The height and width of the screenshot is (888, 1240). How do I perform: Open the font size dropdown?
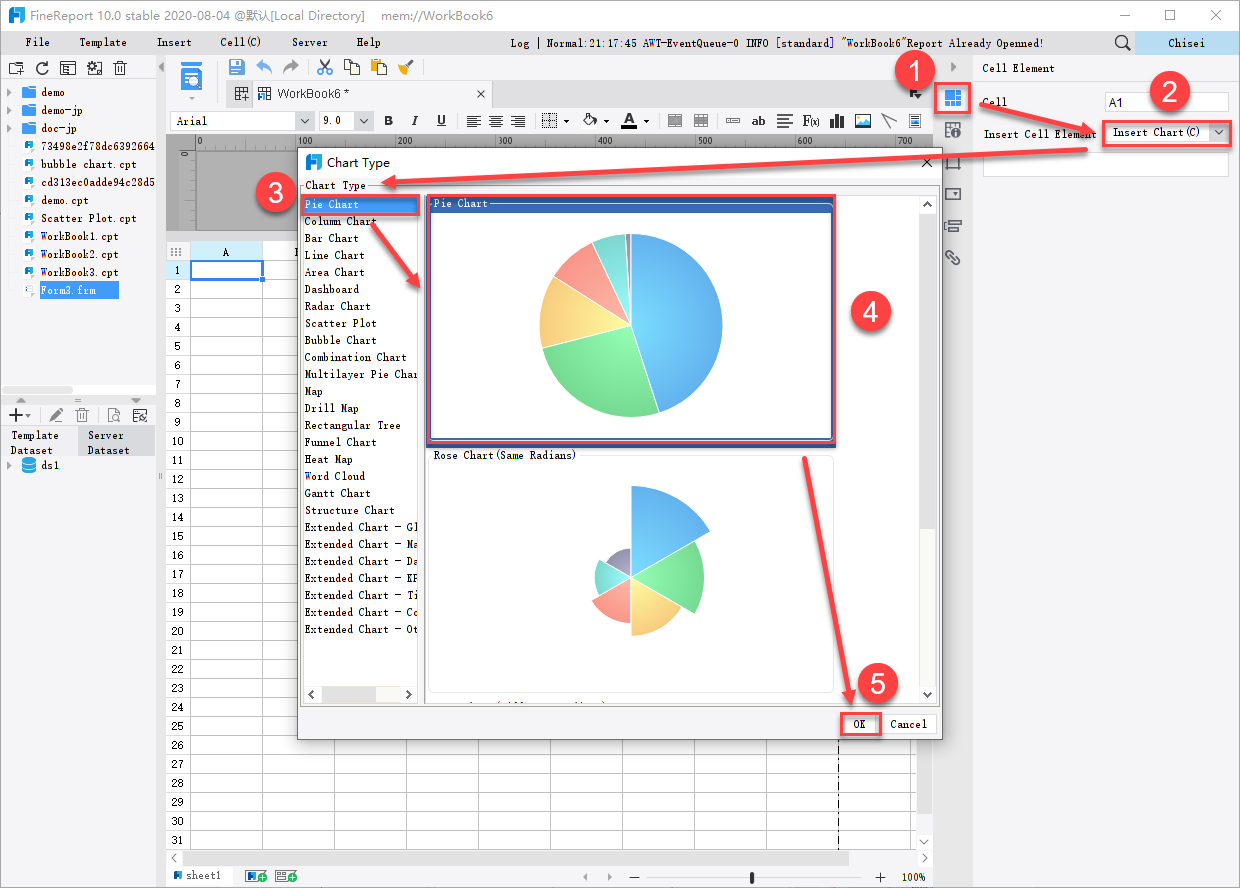362,120
